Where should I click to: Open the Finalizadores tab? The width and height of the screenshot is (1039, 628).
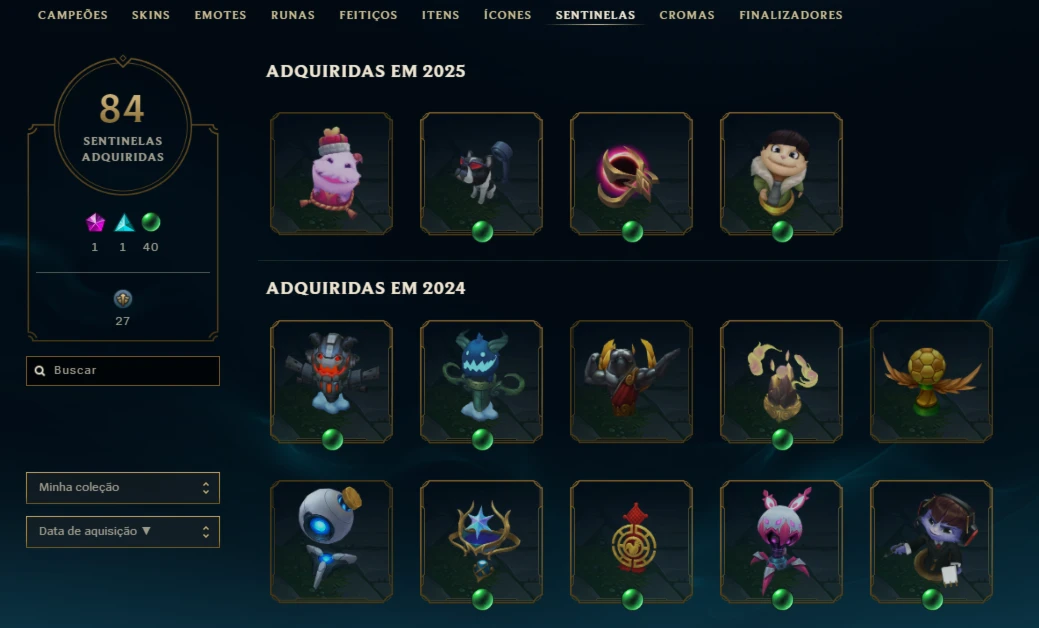tap(791, 15)
